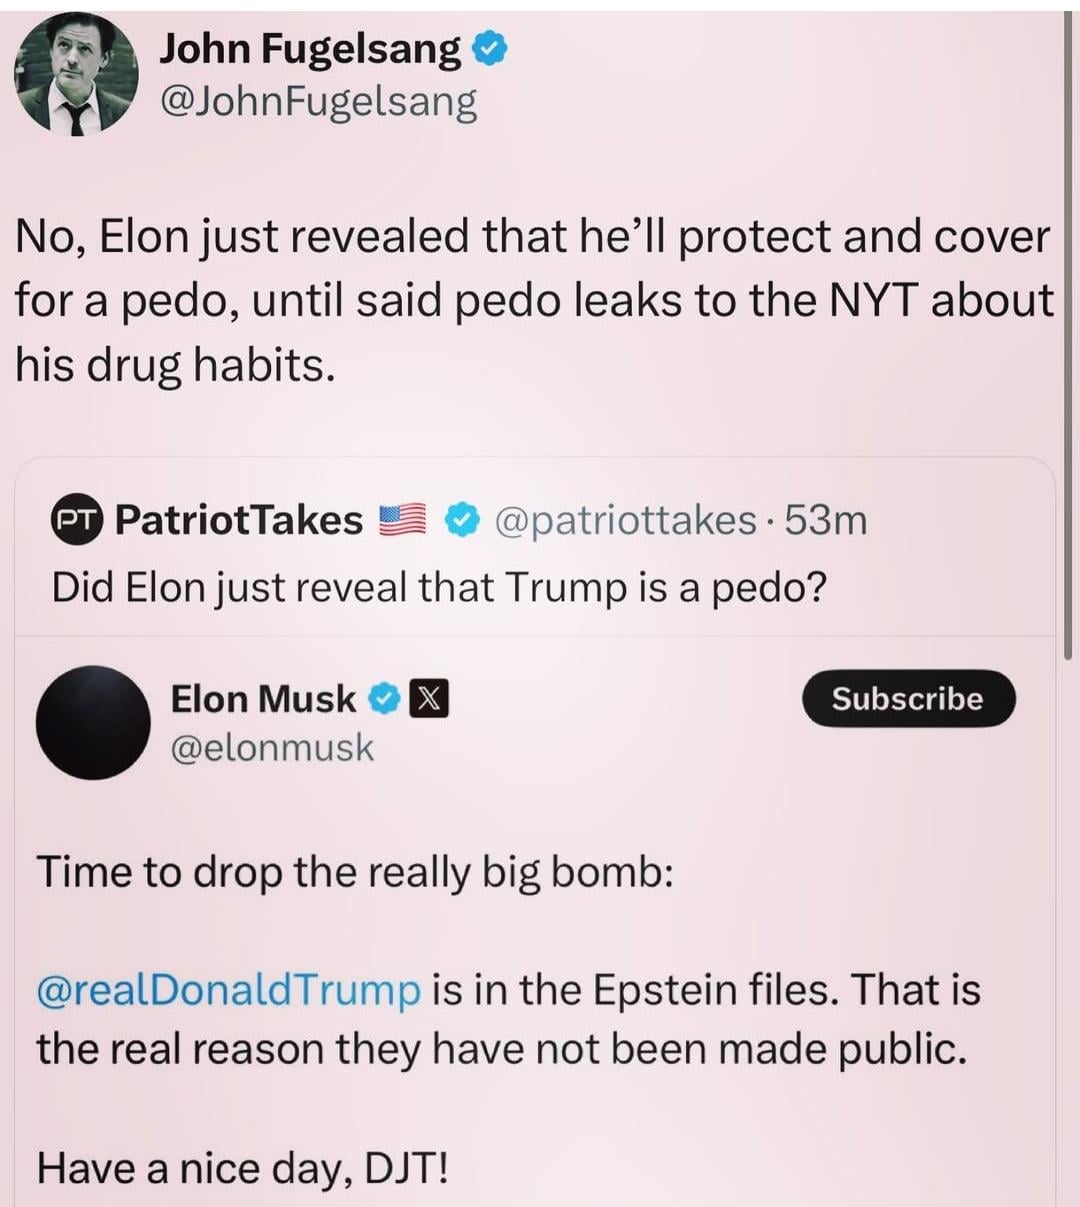Click the US flag emoji beside PatriotTakes
Viewport: 1080px width, 1207px height.
coord(401,520)
